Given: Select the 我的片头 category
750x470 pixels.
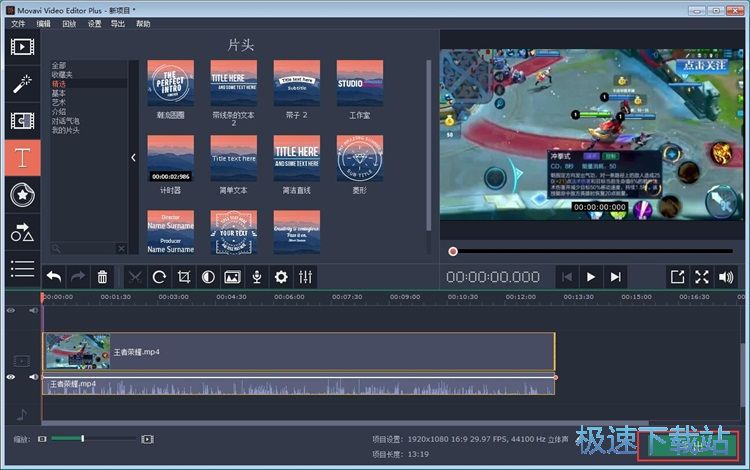Looking at the screenshot, I should [x=66, y=130].
